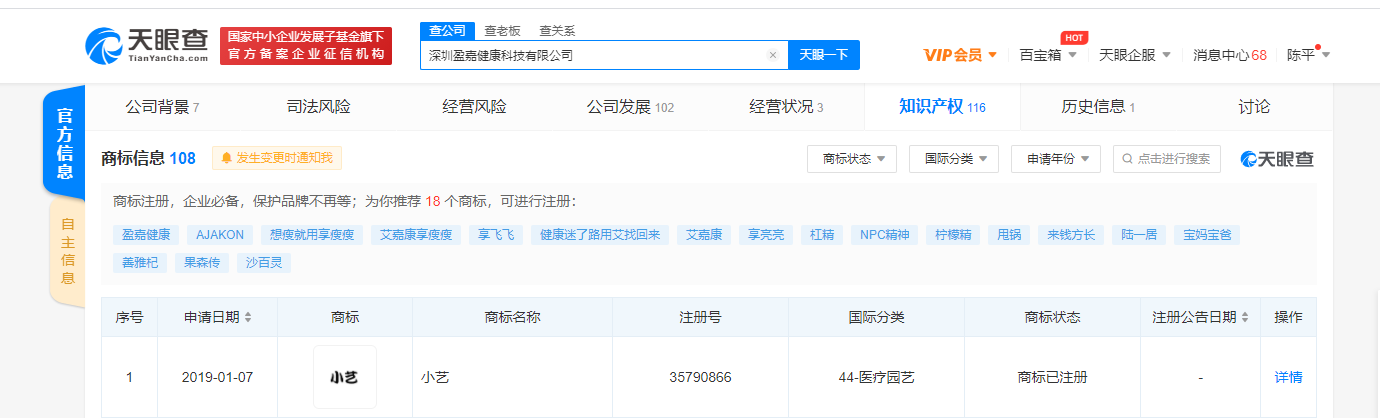Select the 甩锅 tag
Screen dimensions: 1380x418
[x=1007, y=235]
